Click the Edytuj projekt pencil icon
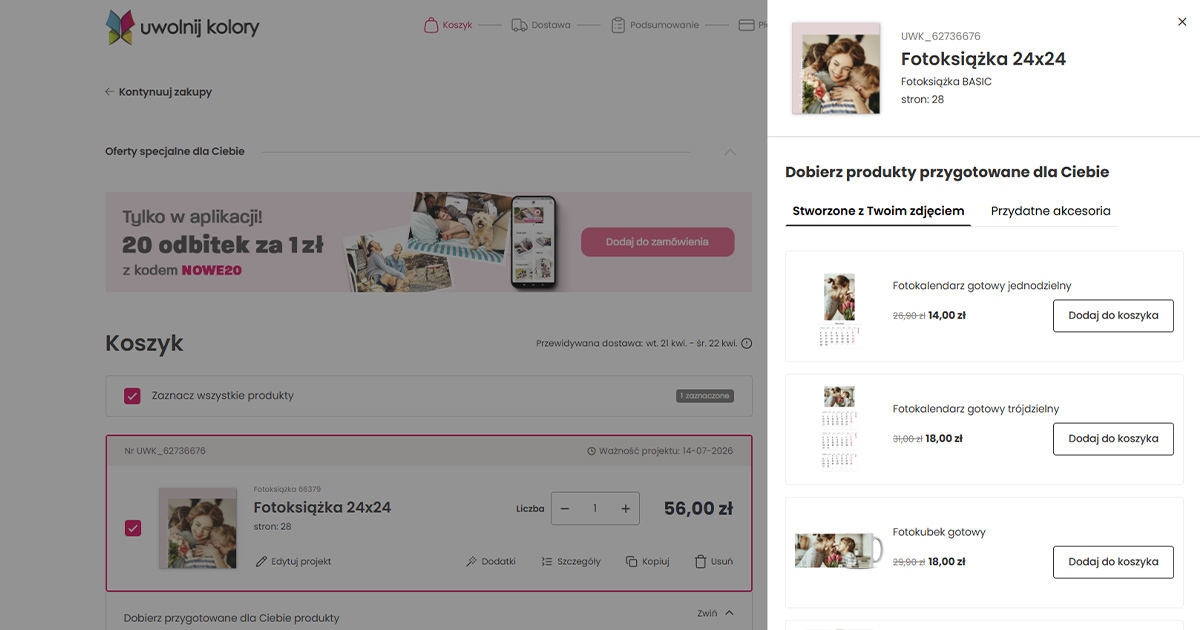Screen dimensions: 1200x630 262,562
